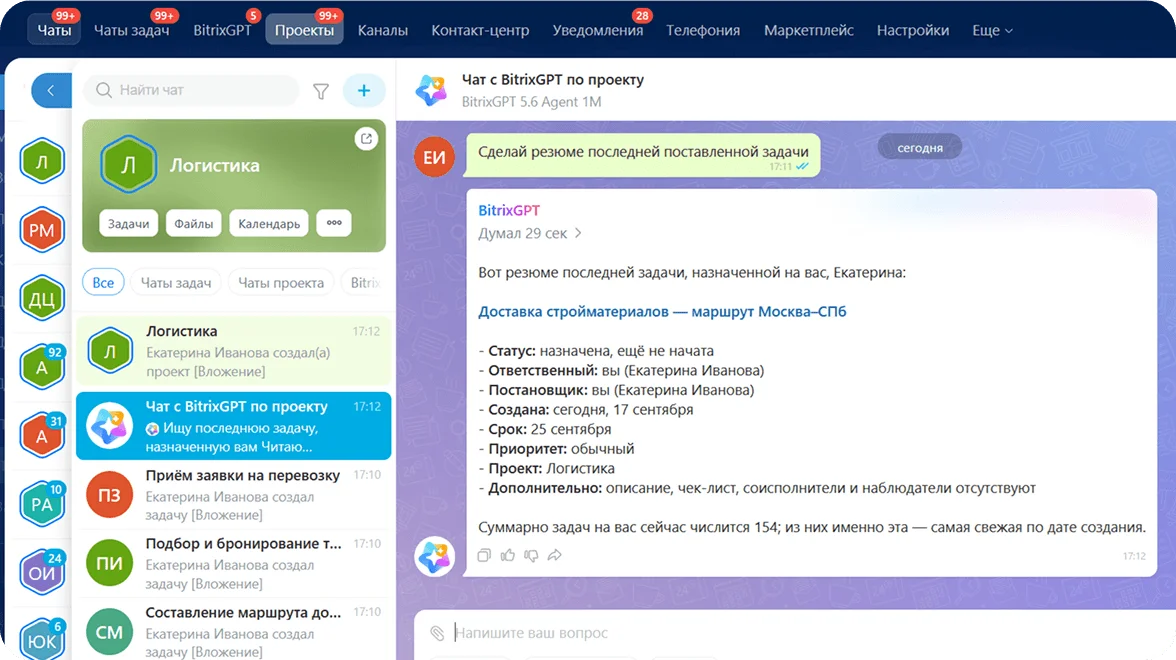This screenshot has width=1176, height=660.
Task: Select the ОИ project icon in the sidebar
Action: click(x=42, y=573)
